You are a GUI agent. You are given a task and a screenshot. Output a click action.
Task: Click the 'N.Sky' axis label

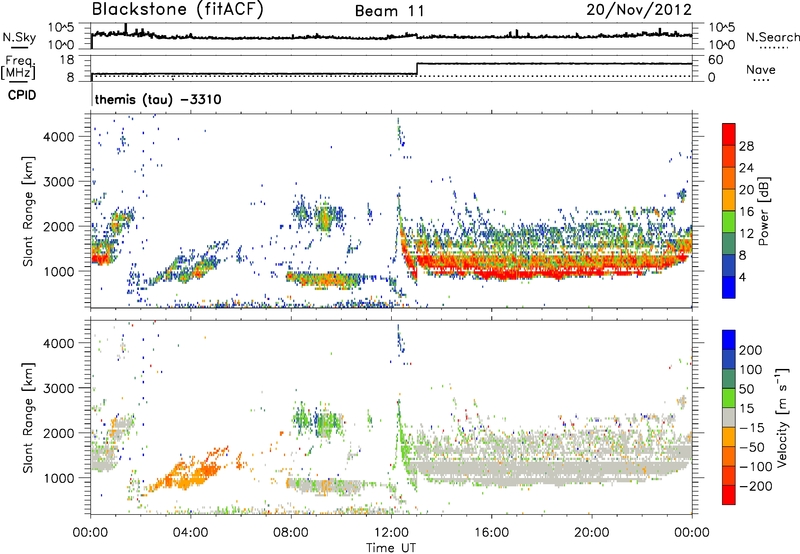[19, 37]
